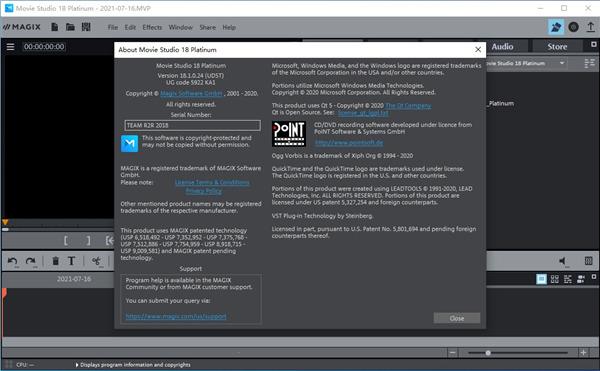600x371 pixels.
Task: Click the orange playback marker on the timeline
Action: click(x=4, y=293)
